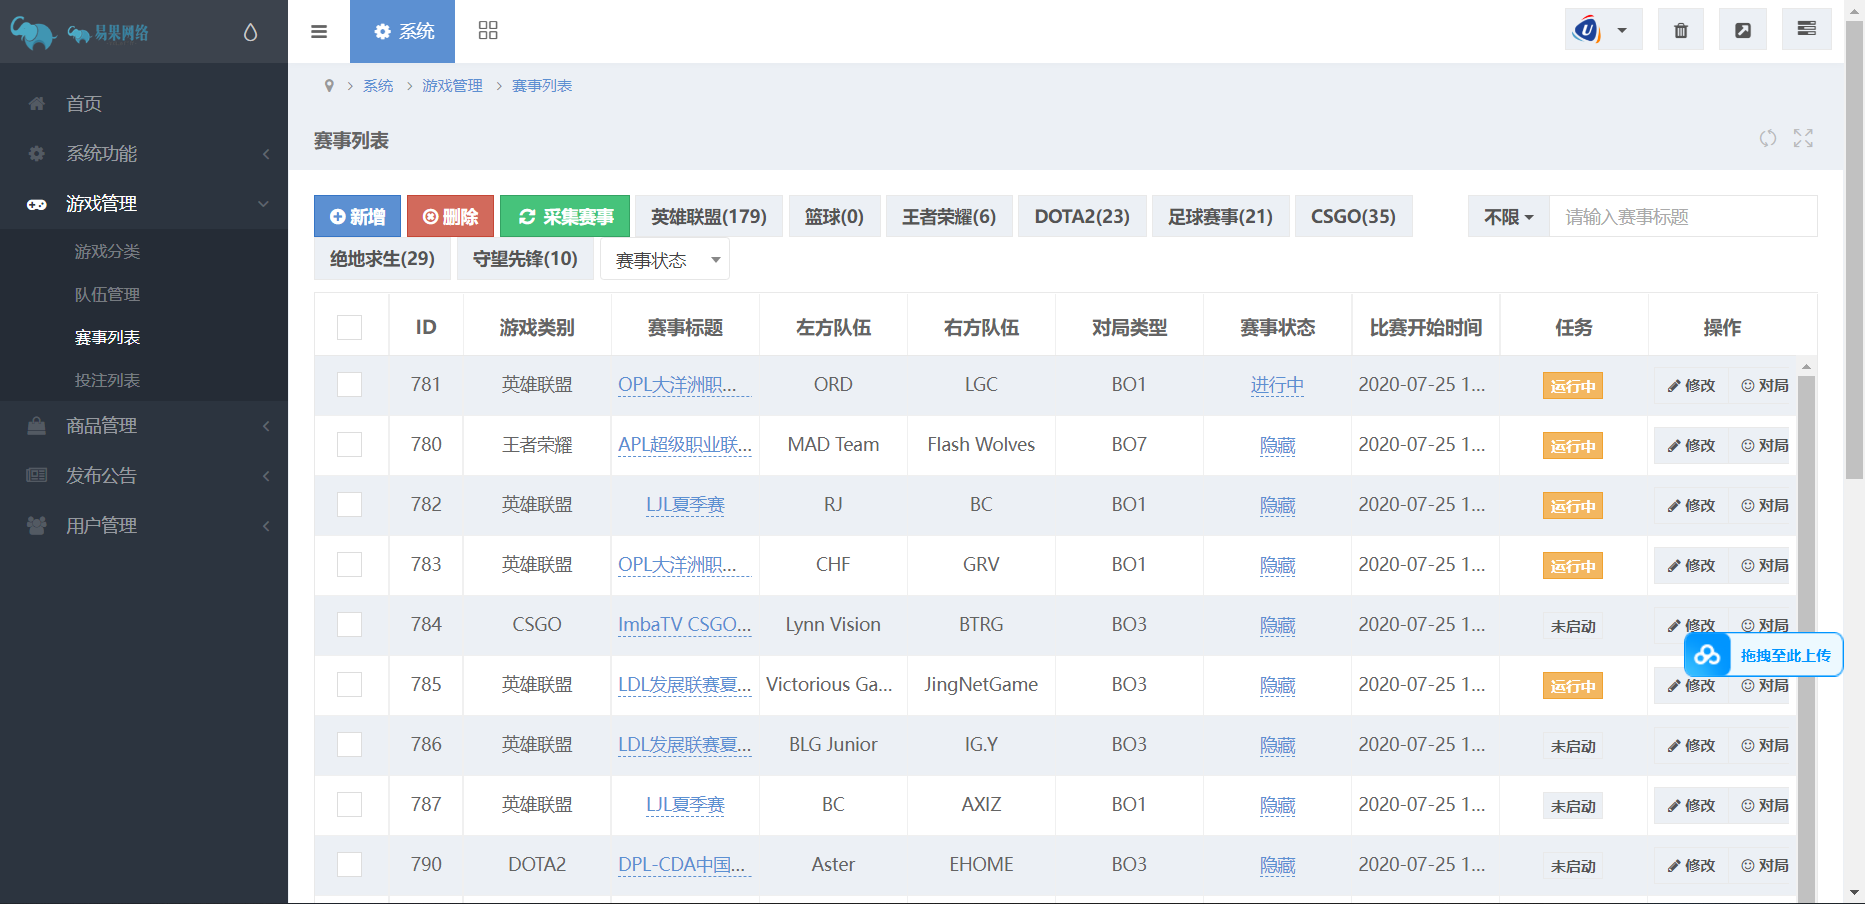Click 修改 edit for row 781
Image resolution: width=1865 pixels, height=904 pixels.
click(1691, 386)
